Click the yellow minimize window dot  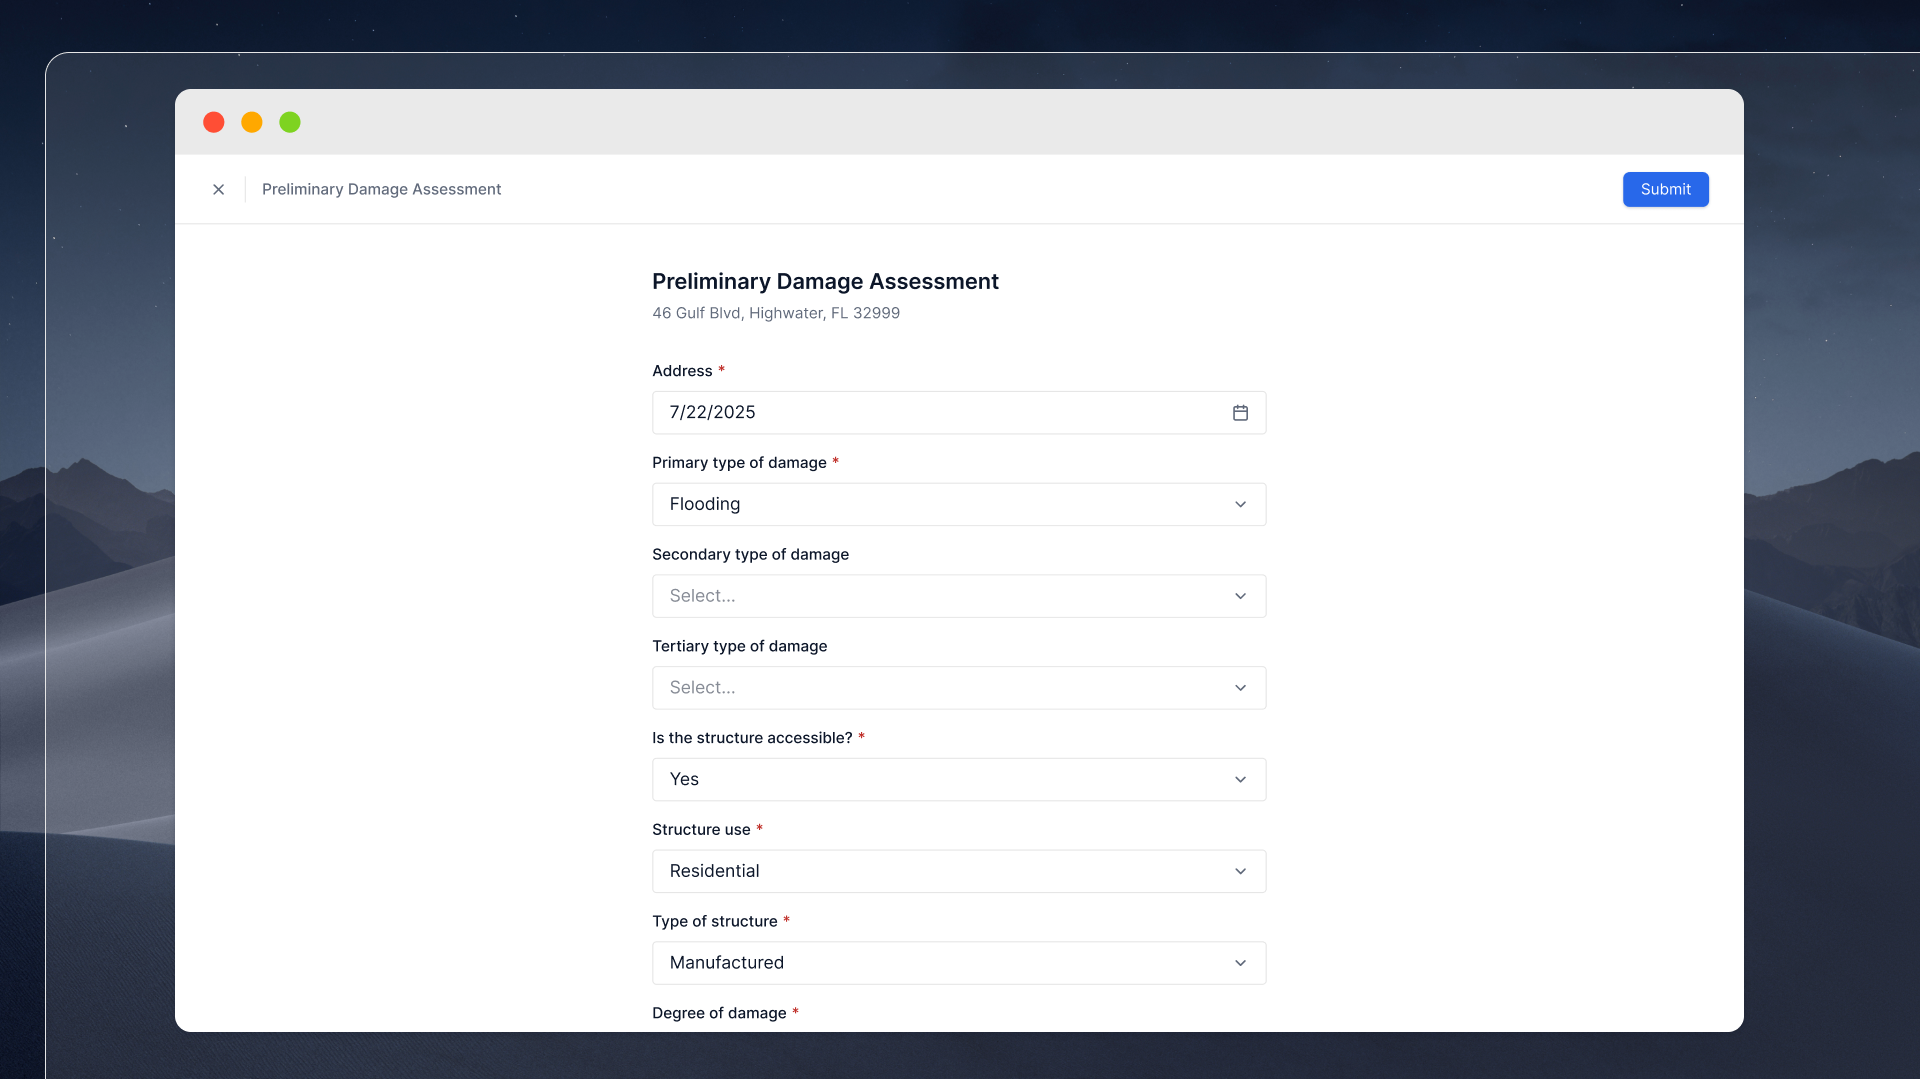252,122
